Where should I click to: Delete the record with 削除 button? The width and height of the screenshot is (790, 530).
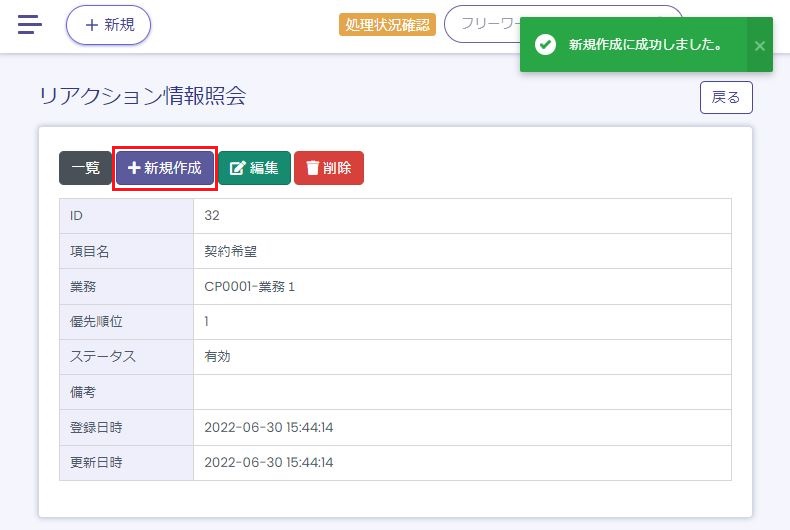click(329, 168)
